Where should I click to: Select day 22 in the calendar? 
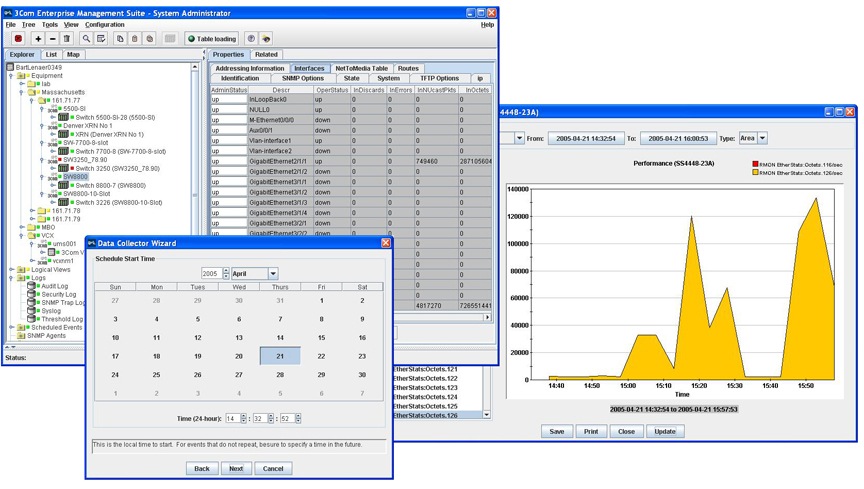point(321,356)
